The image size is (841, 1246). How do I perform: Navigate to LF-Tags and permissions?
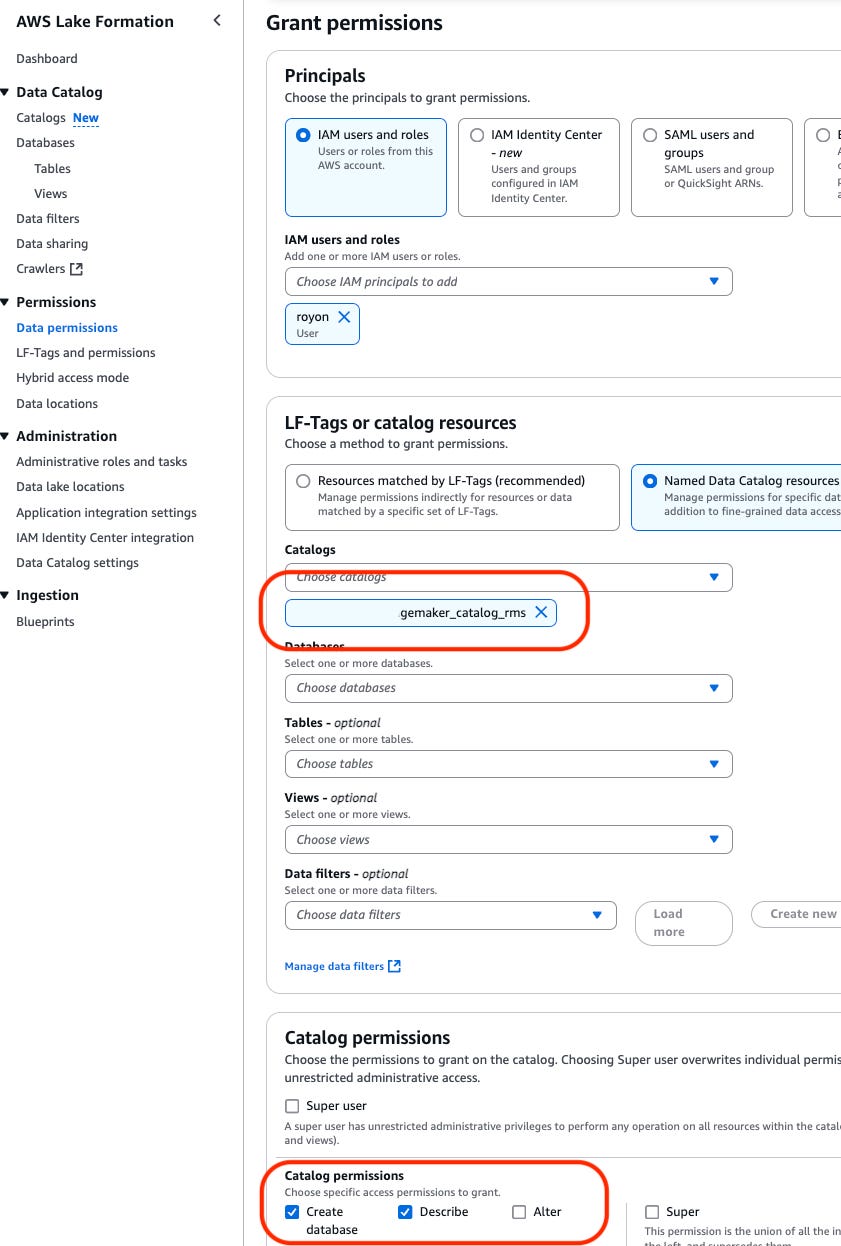[x=86, y=352]
